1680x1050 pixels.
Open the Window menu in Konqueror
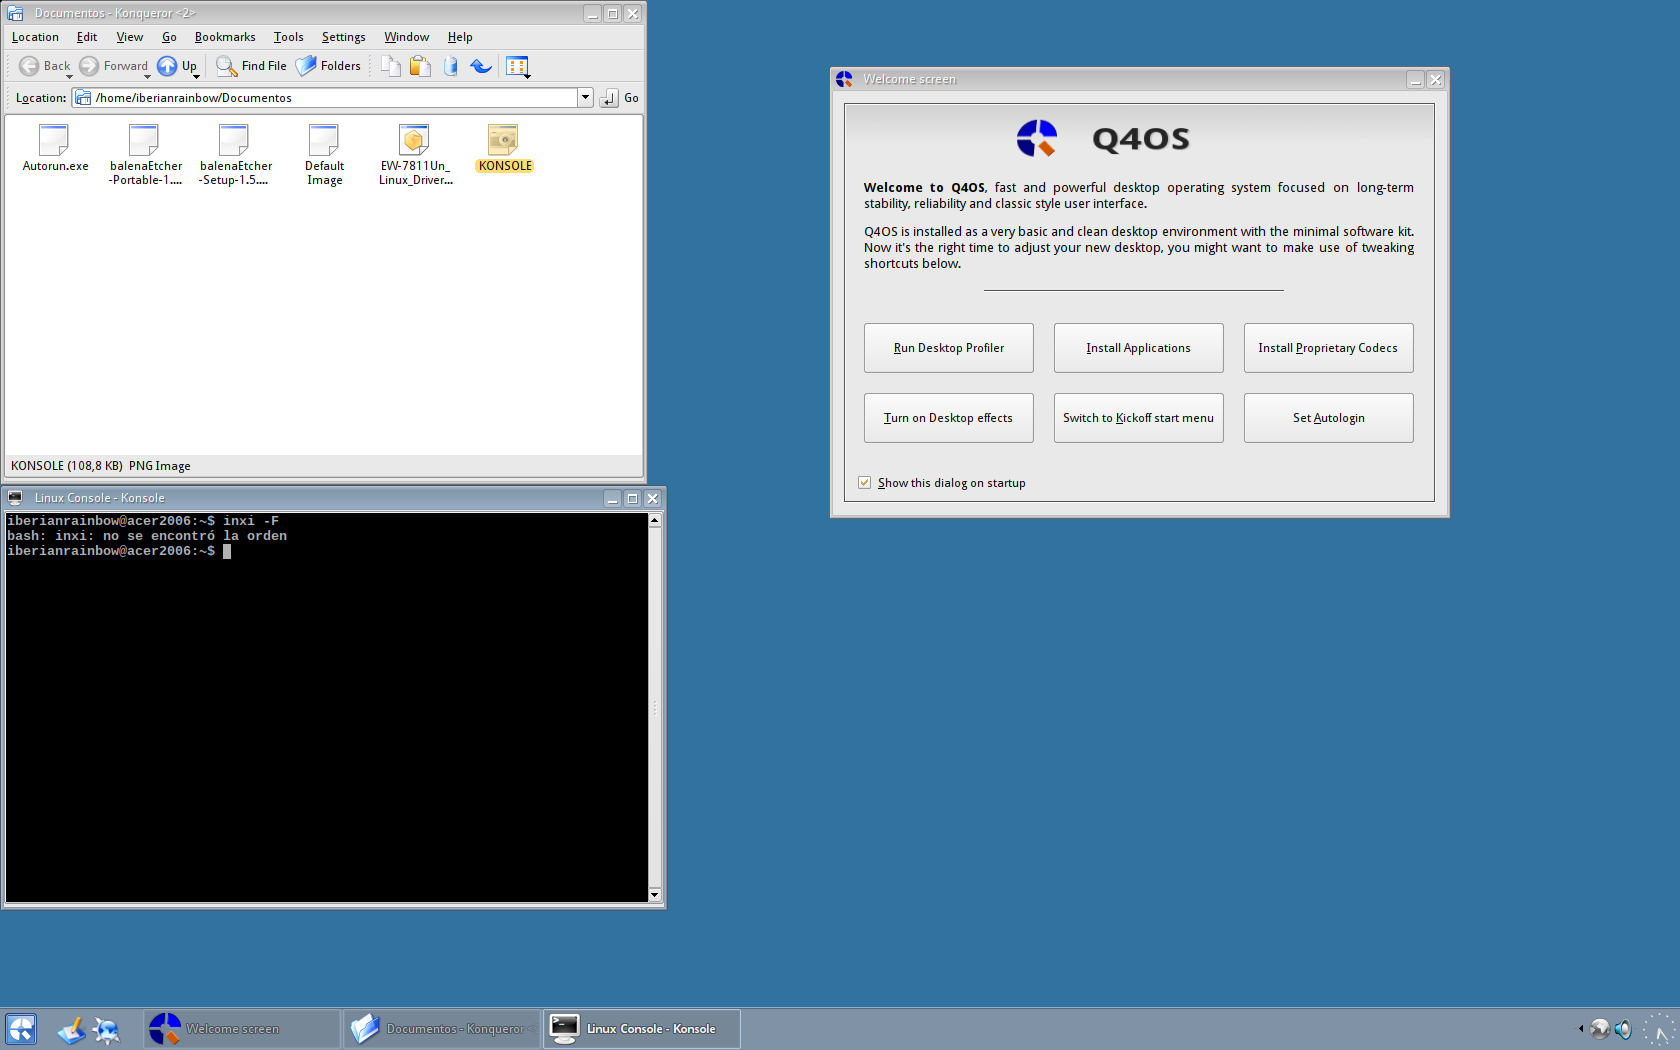(x=406, y=37)
